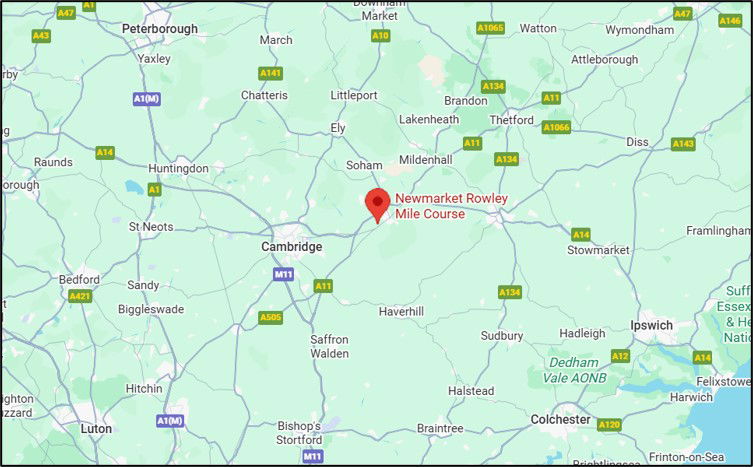This screenshot has width=753, height=467.
Task: Click the A505 road shield
Action: point(270,318)
